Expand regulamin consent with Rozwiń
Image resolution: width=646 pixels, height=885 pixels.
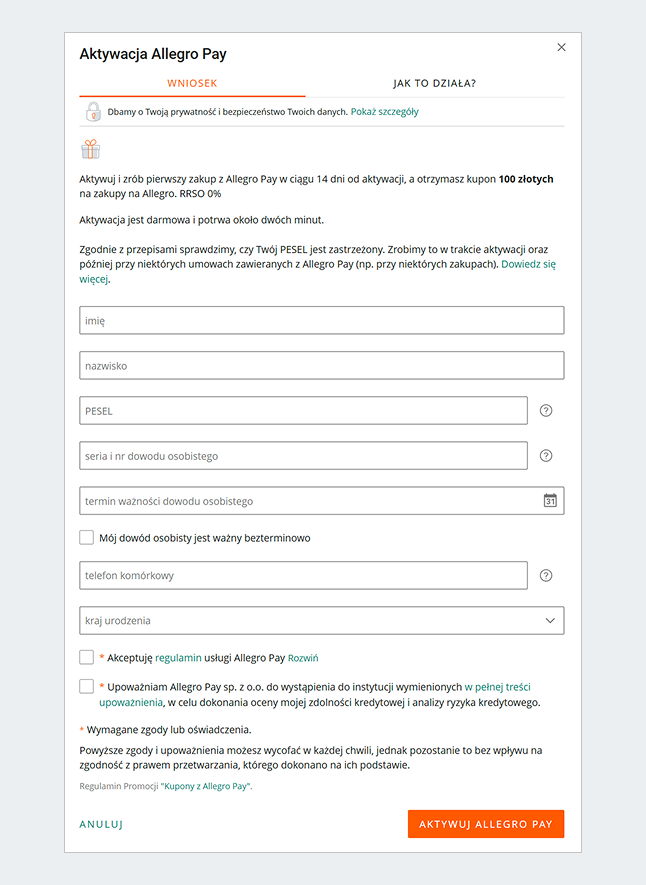(303, 659)
